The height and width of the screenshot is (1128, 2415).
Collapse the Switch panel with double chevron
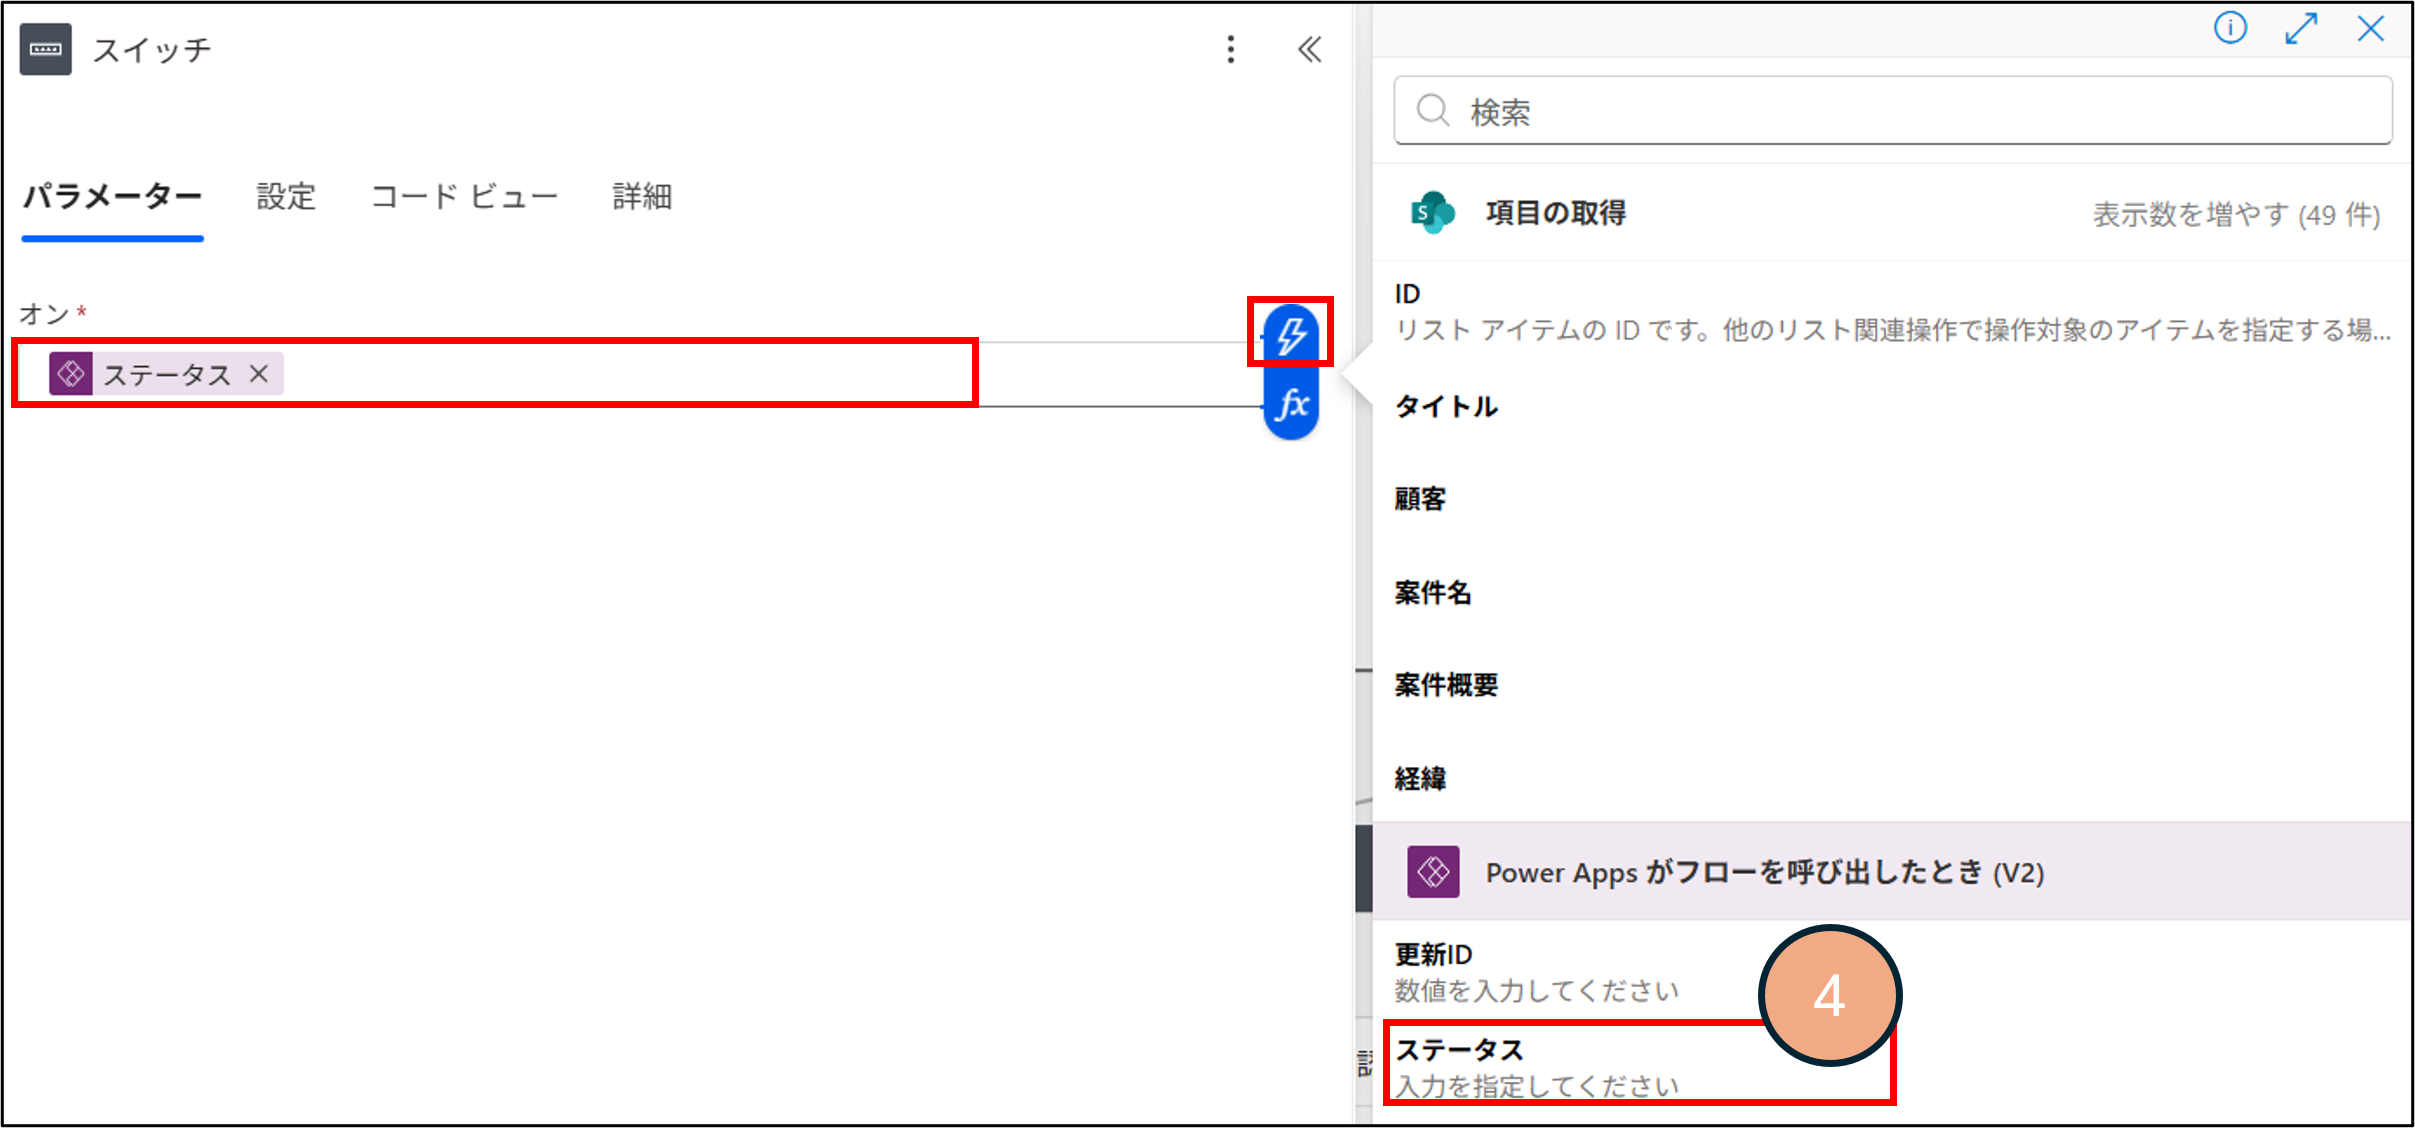(1309, 49)
